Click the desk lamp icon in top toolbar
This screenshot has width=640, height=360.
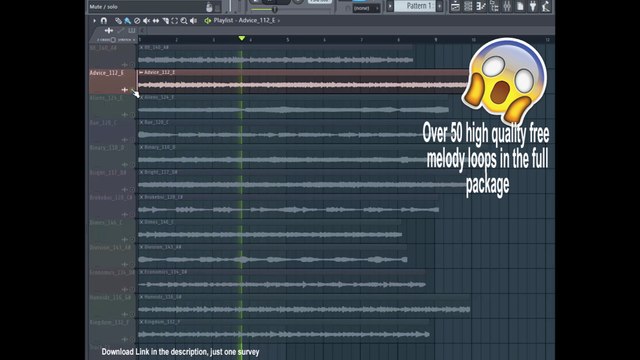[x=546, y=6]
